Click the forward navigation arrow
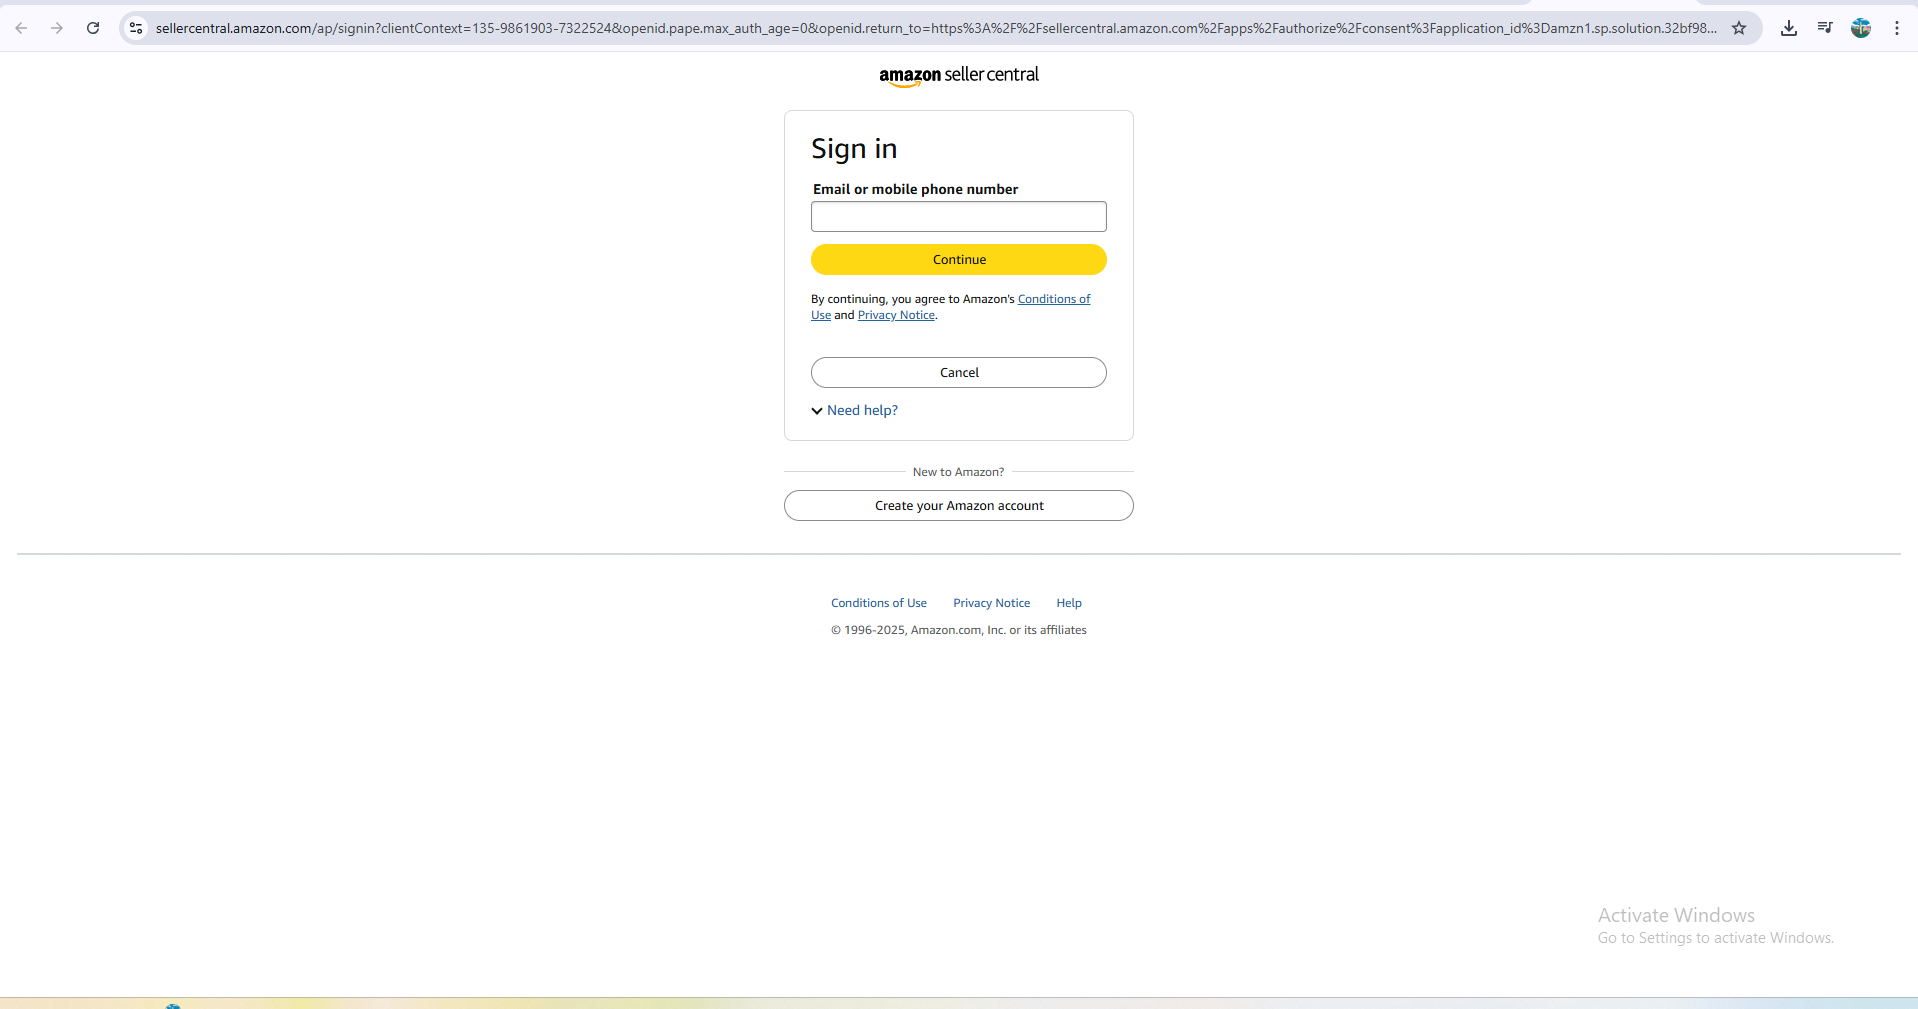This screenshot has width=1918, height=1009. 57,28
